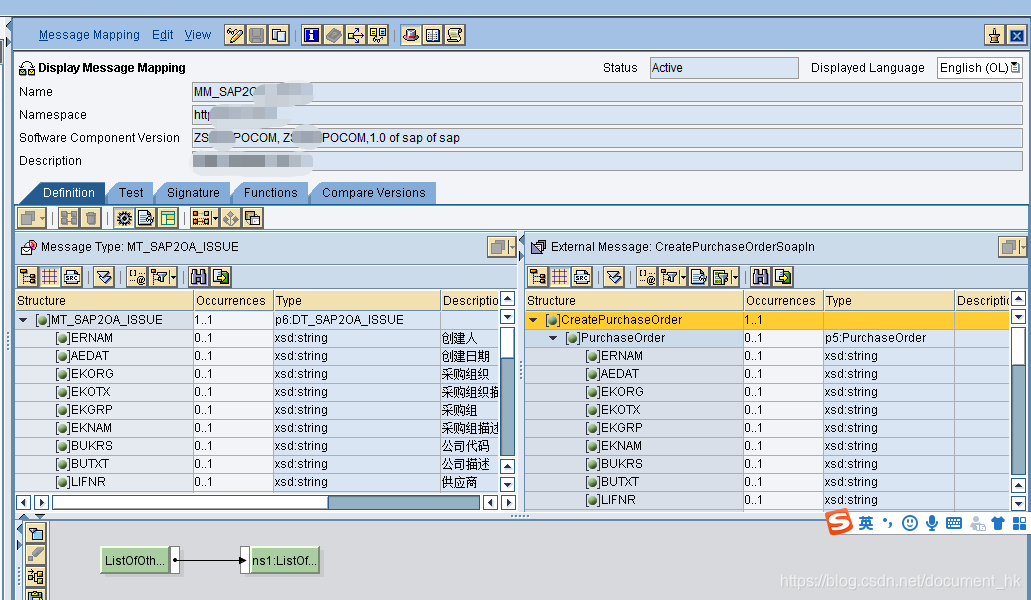Click the Where-Used arrows icon in main toolbar
Image resolution: width=1031 pixels, height=600 pixels.
(356, 35)
